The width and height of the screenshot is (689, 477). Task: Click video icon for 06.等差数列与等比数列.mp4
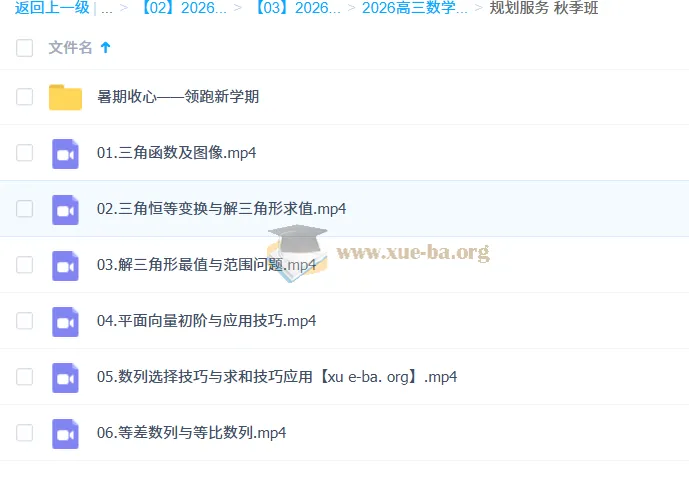point(65,433)
